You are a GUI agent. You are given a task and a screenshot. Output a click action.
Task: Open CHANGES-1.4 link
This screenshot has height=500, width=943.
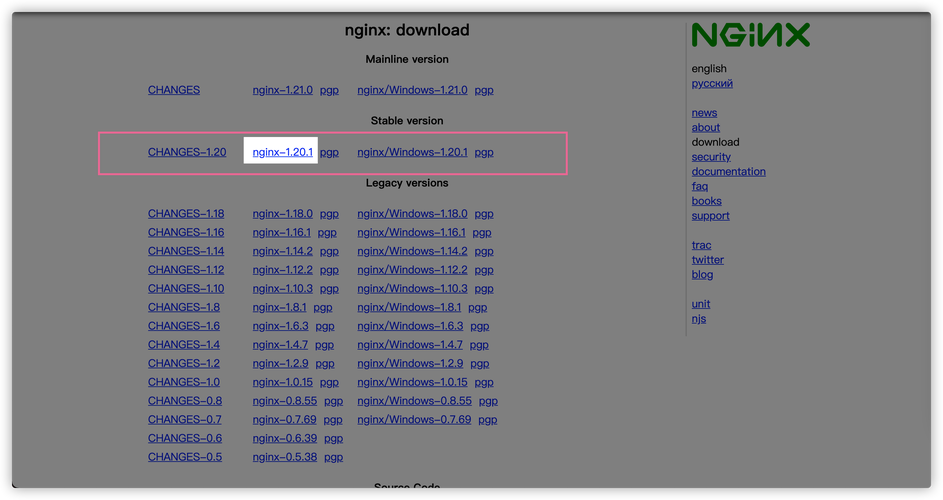tap(183, 344)
